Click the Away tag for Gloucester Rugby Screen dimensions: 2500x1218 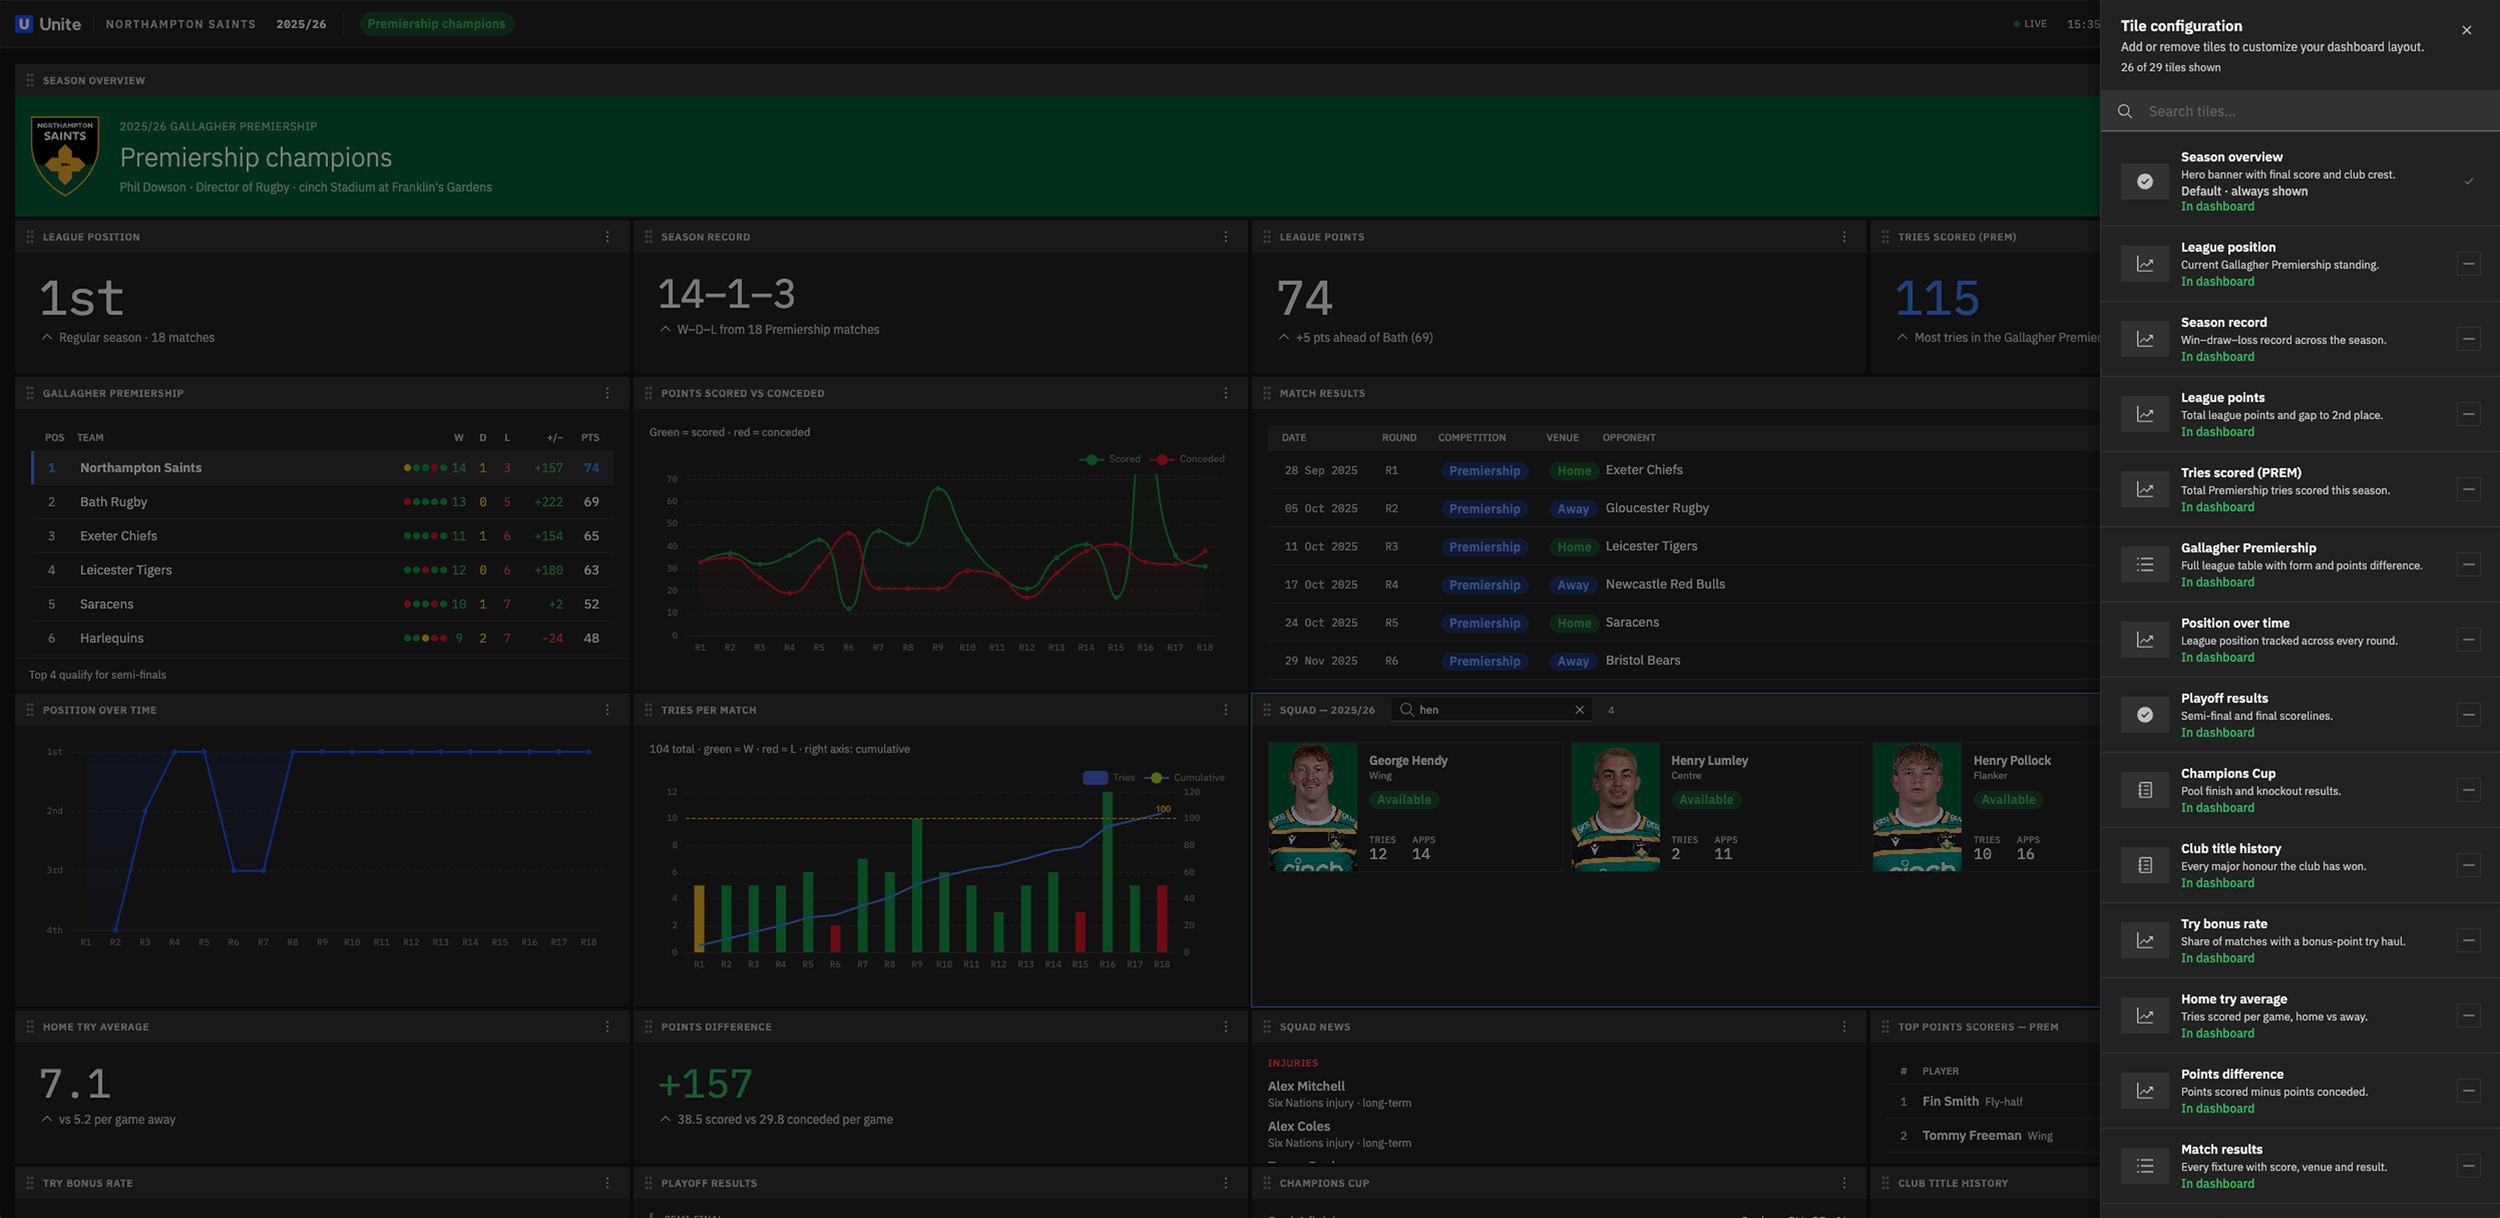[x=1572, y=509]
